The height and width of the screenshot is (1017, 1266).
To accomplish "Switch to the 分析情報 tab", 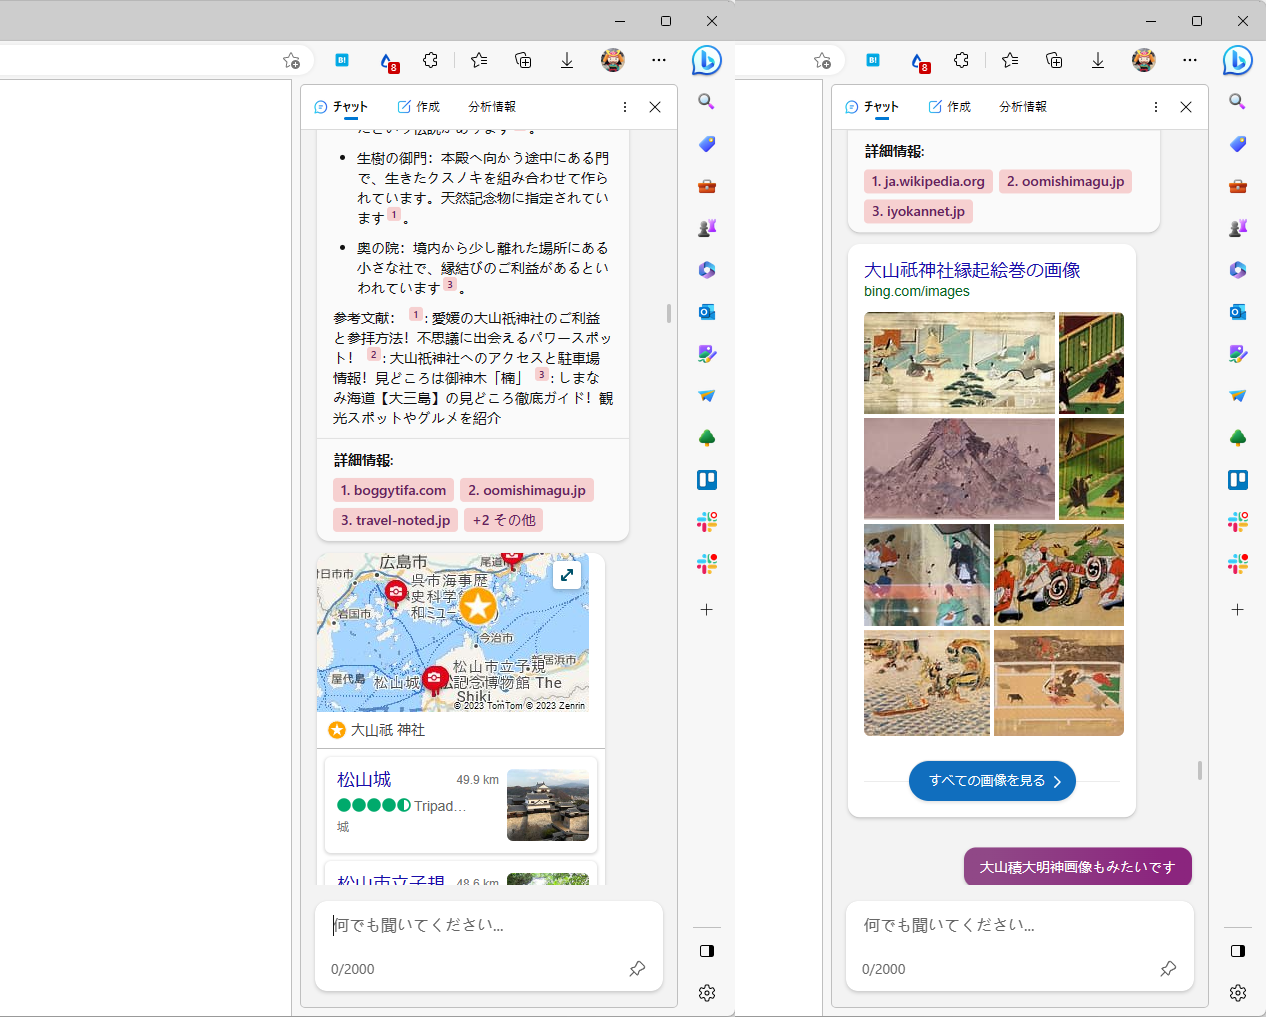I will coord(491,106).
